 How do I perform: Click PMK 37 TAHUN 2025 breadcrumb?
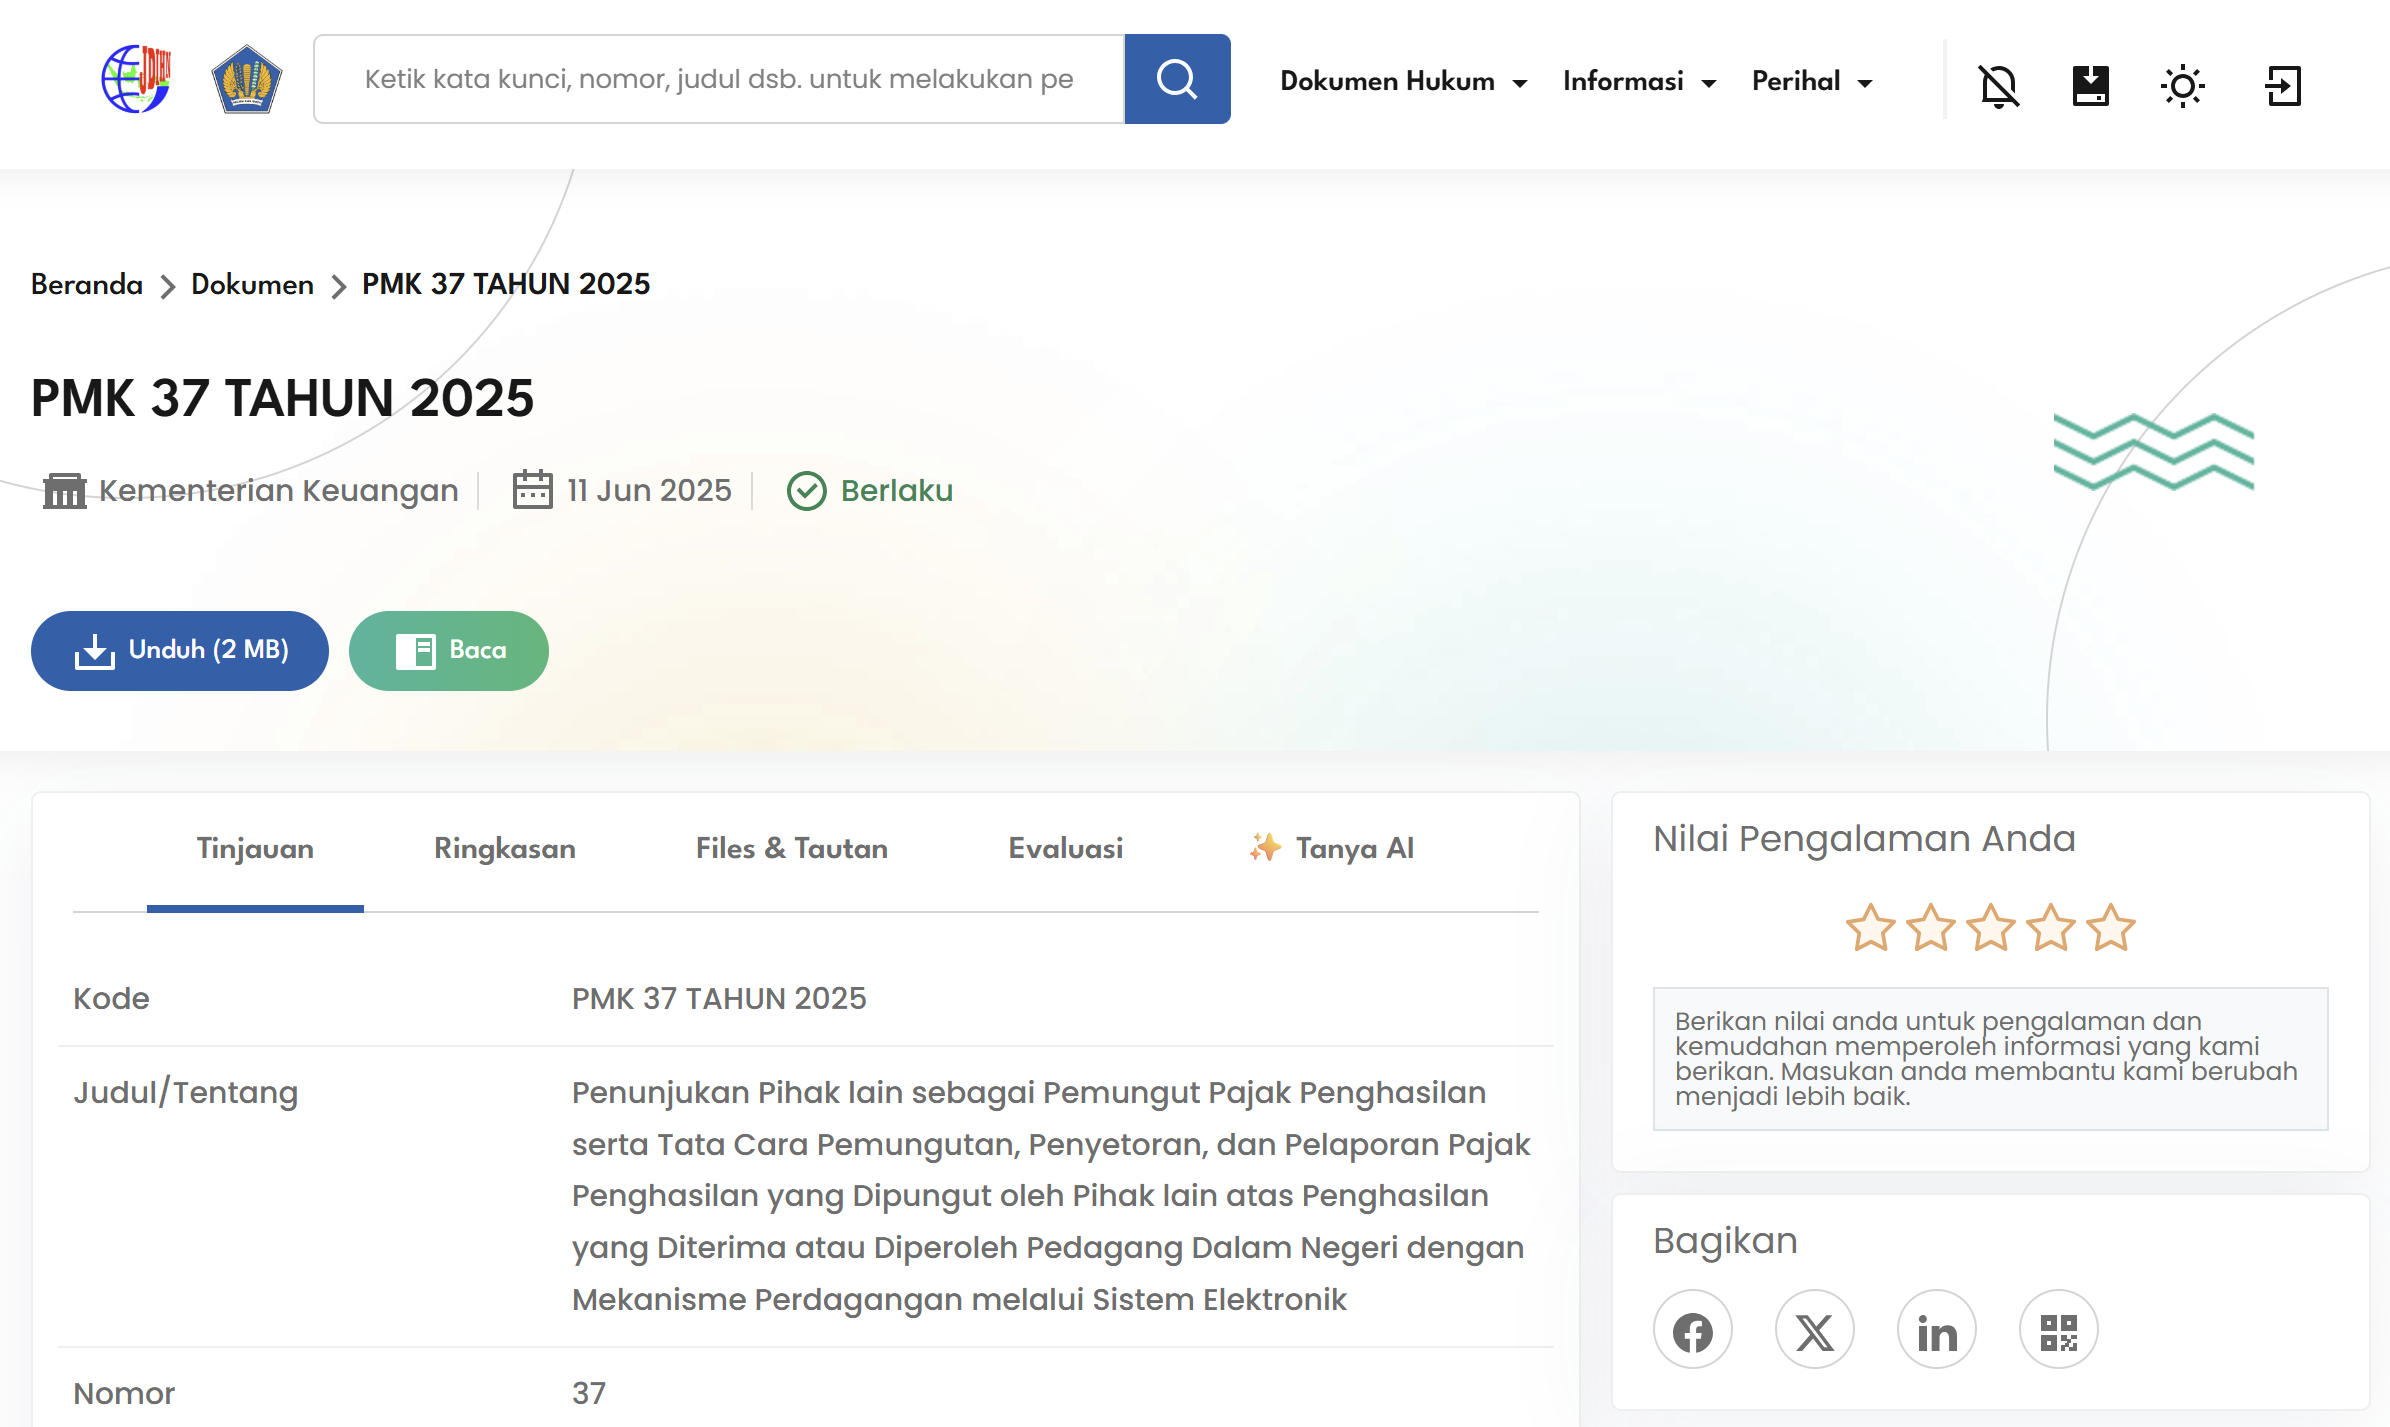coord(506,284)
